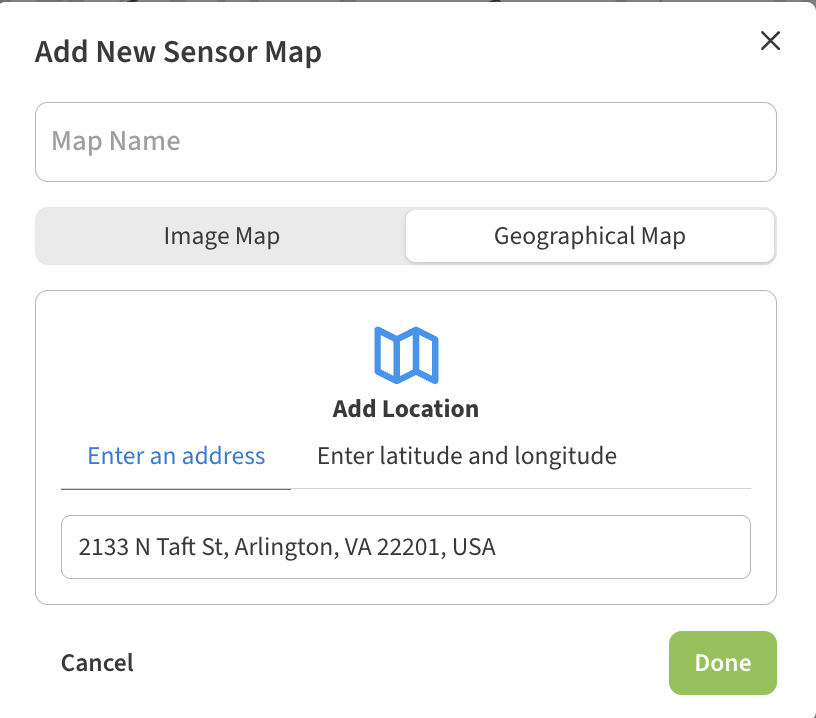Click the word Arlington in the address
The image size is (816, 718).
point(285,548)
